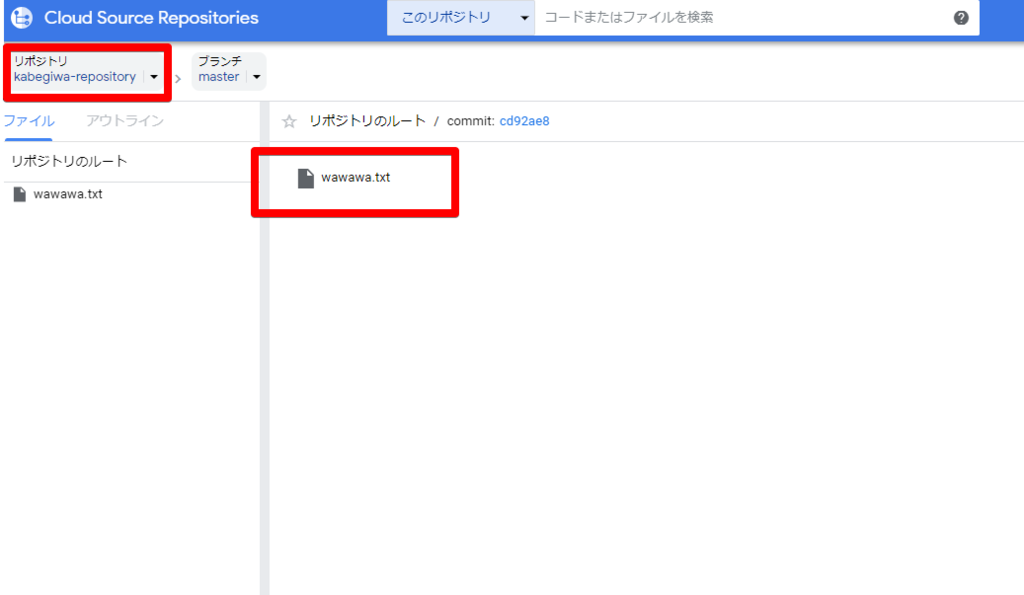
Task: Click the file icon beside wawawa.txt in sidebar
Action: (x=18, y=194)
